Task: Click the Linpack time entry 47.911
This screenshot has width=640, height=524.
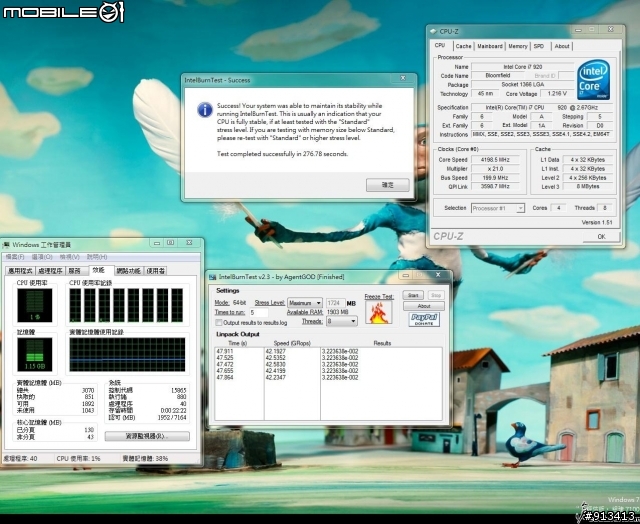Action: click(225, 351)
